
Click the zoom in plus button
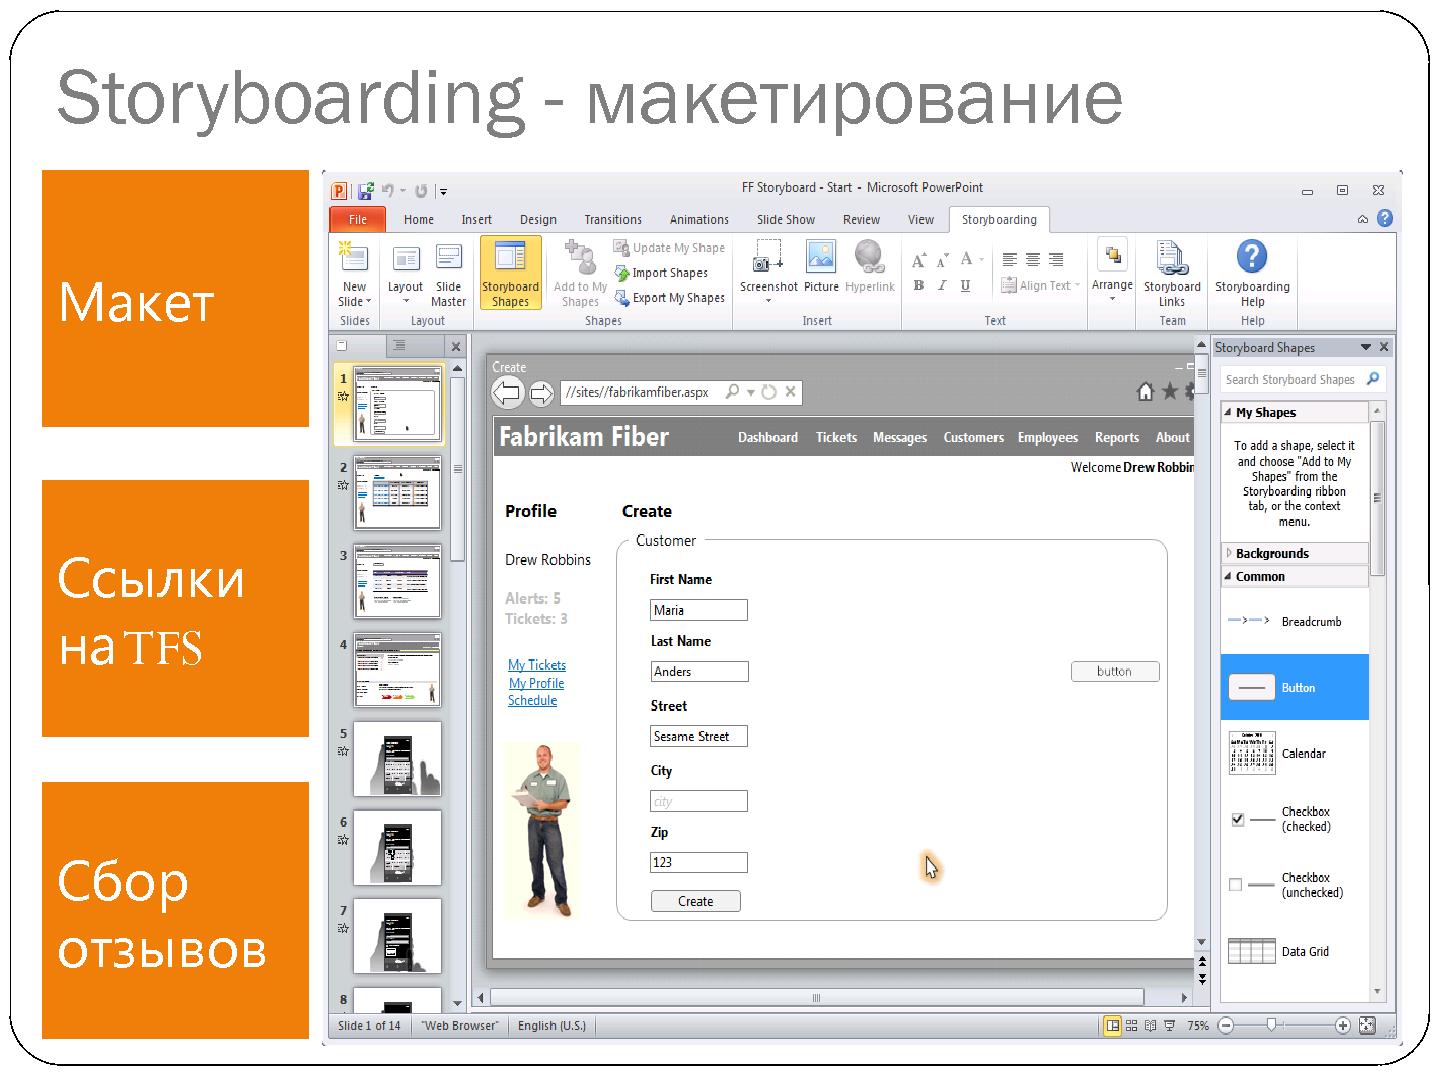coord(1342,1025)
